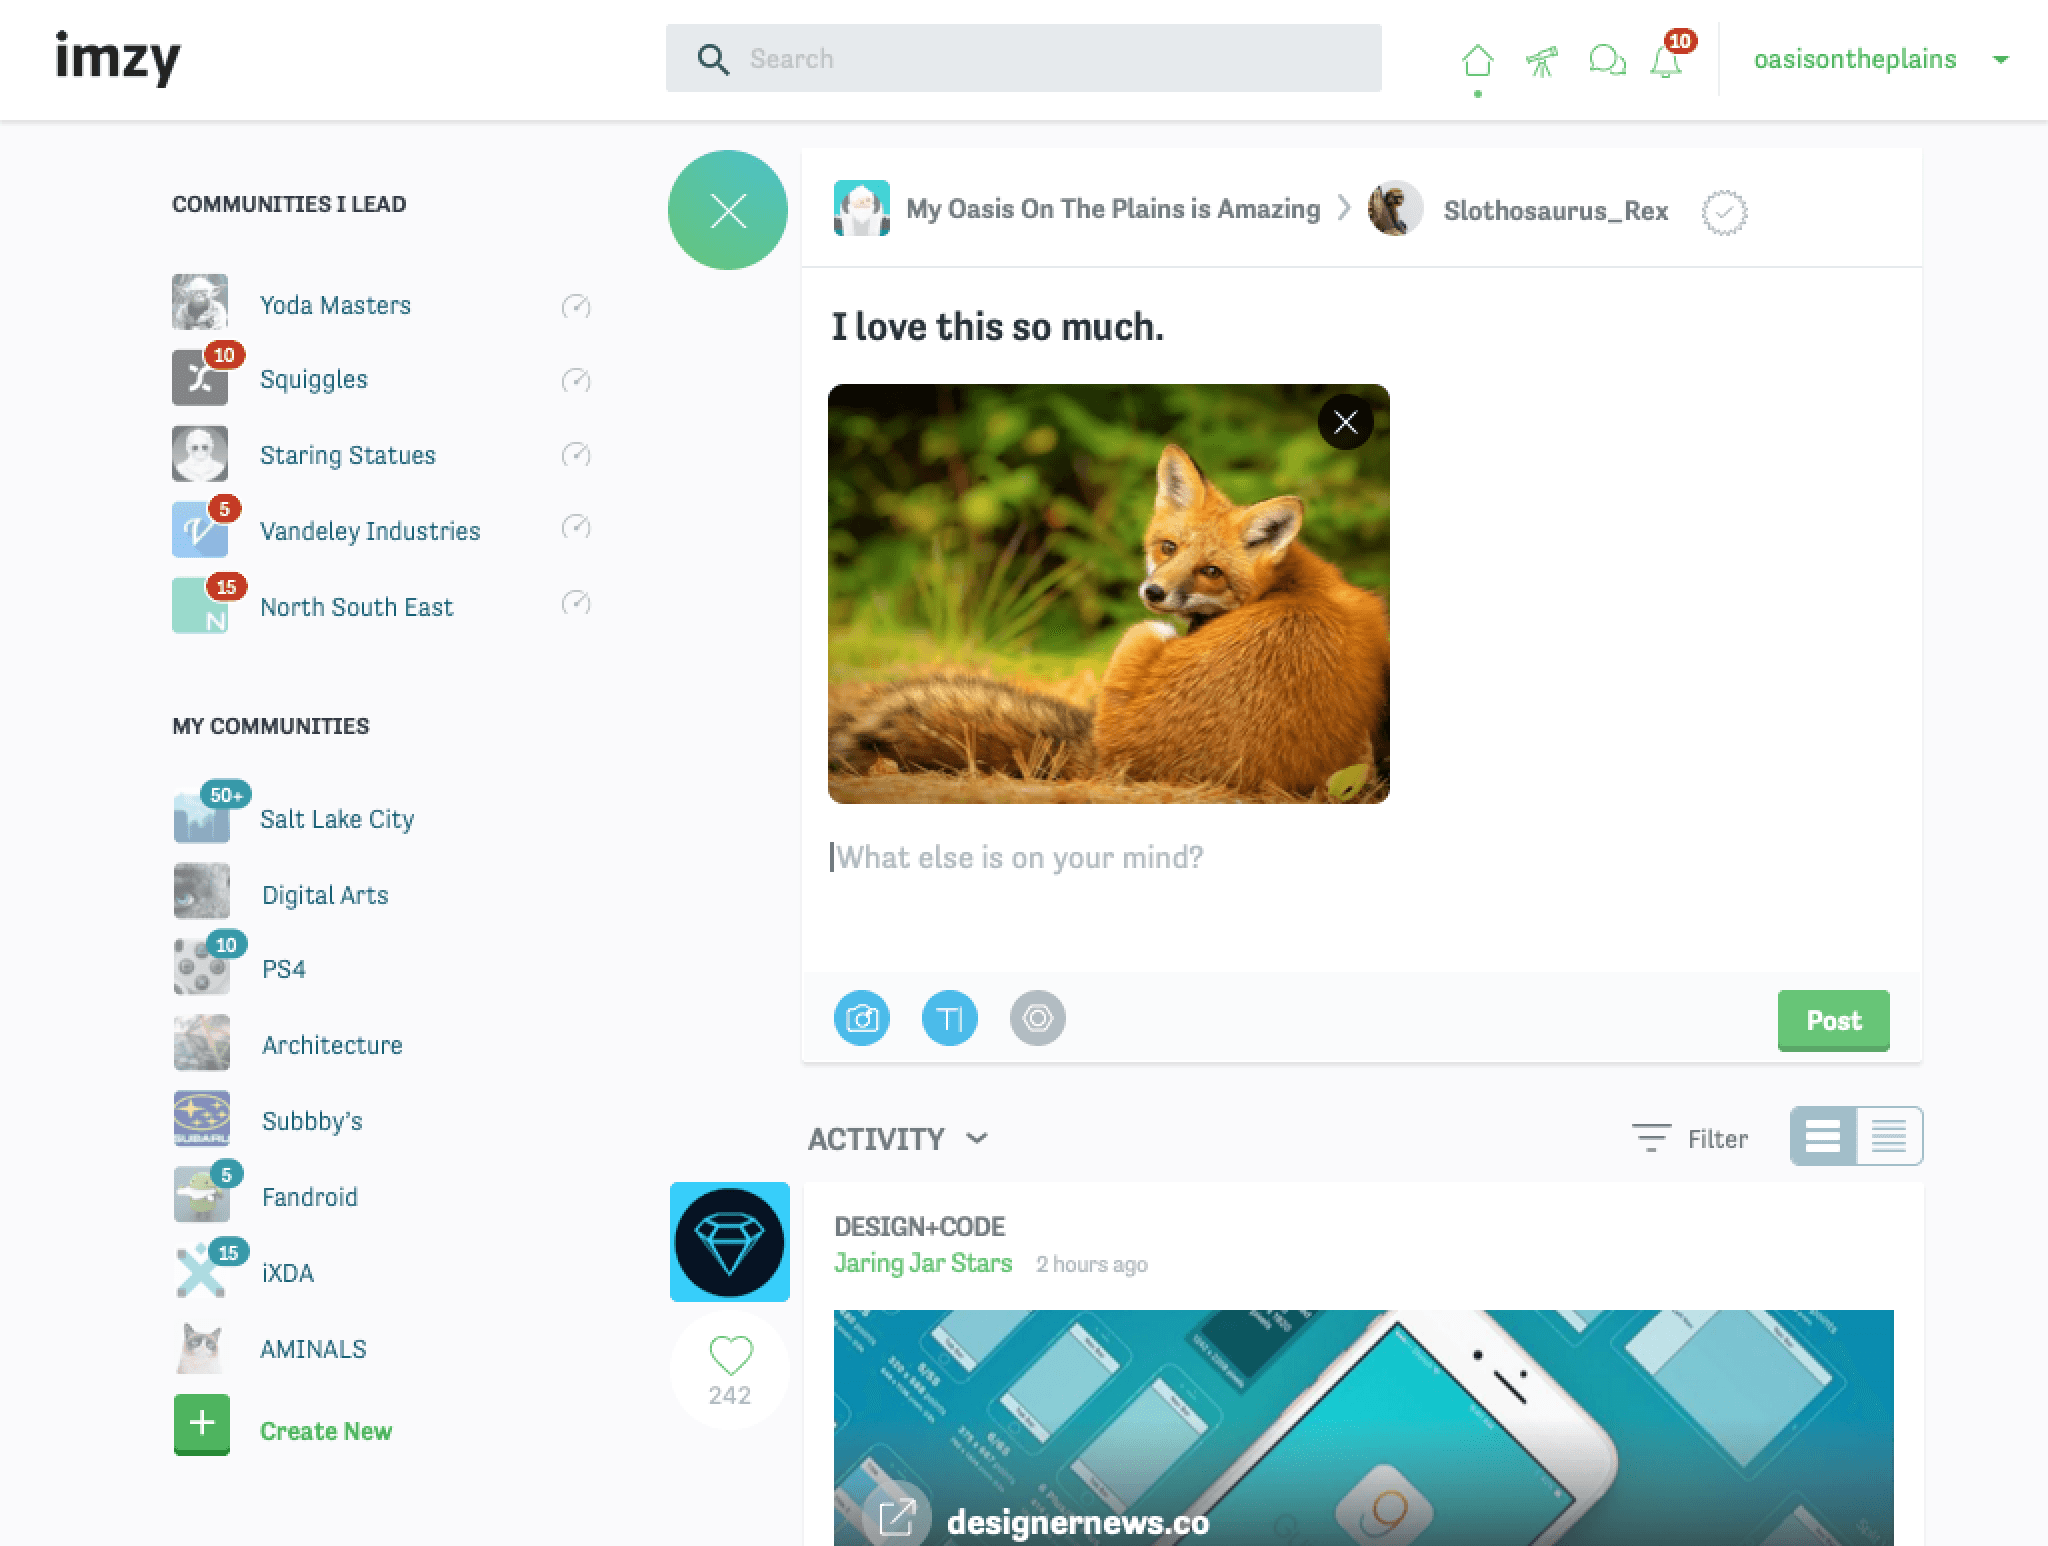Switch to card list view
The width and height of the screenshot is (2048, 1546).
[x=1823, y=1136]
